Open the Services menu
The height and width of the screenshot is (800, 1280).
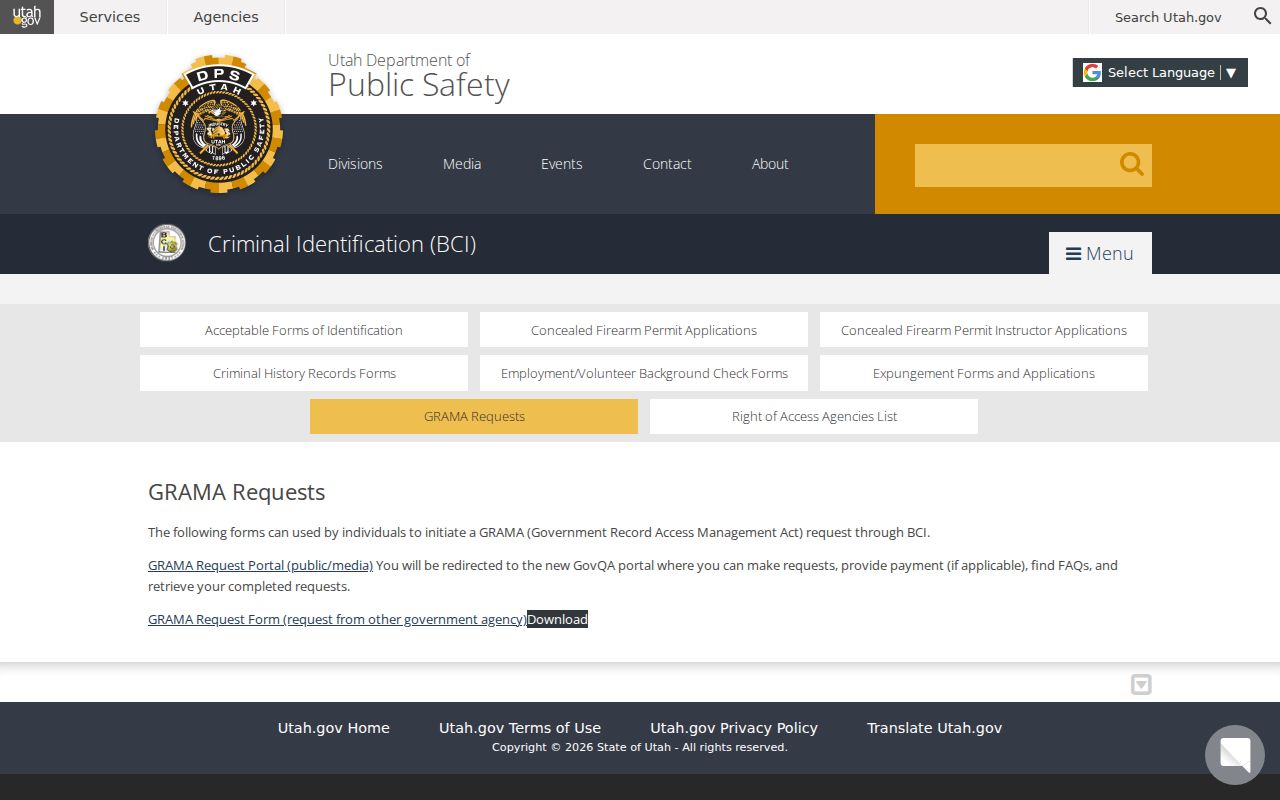tap(110, 17)
